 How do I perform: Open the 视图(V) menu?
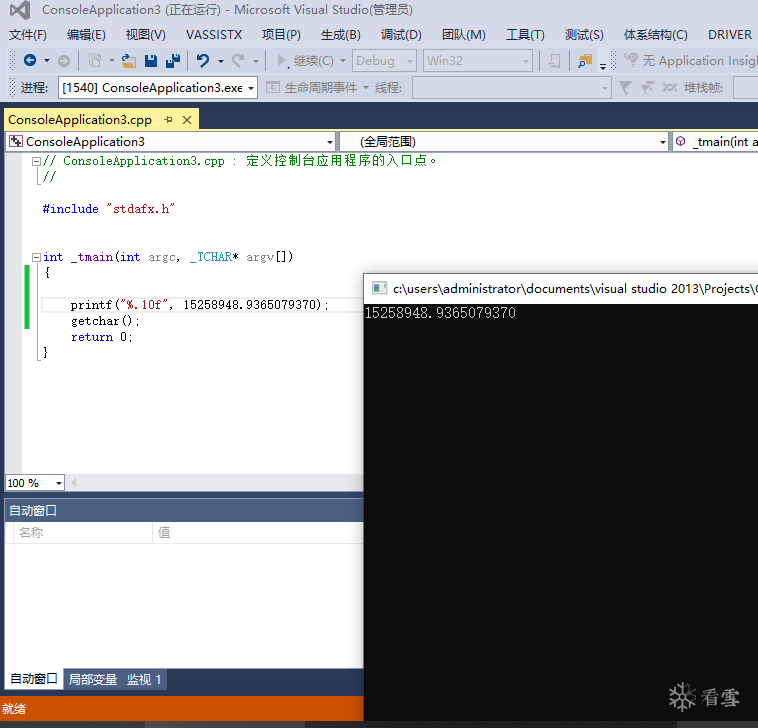(146, 35)
